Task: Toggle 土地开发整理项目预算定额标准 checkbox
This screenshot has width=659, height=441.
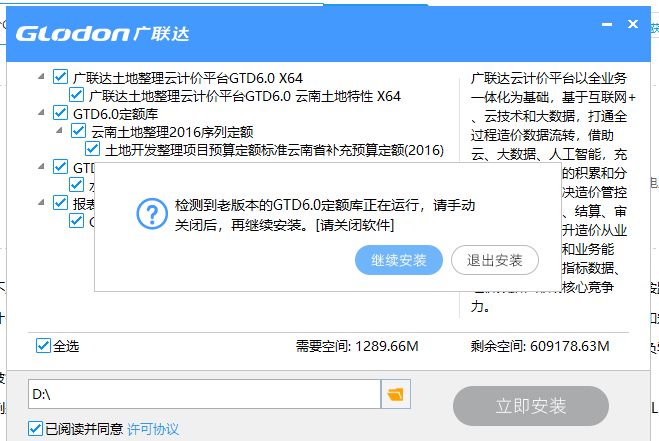Action: click(92, 149)
